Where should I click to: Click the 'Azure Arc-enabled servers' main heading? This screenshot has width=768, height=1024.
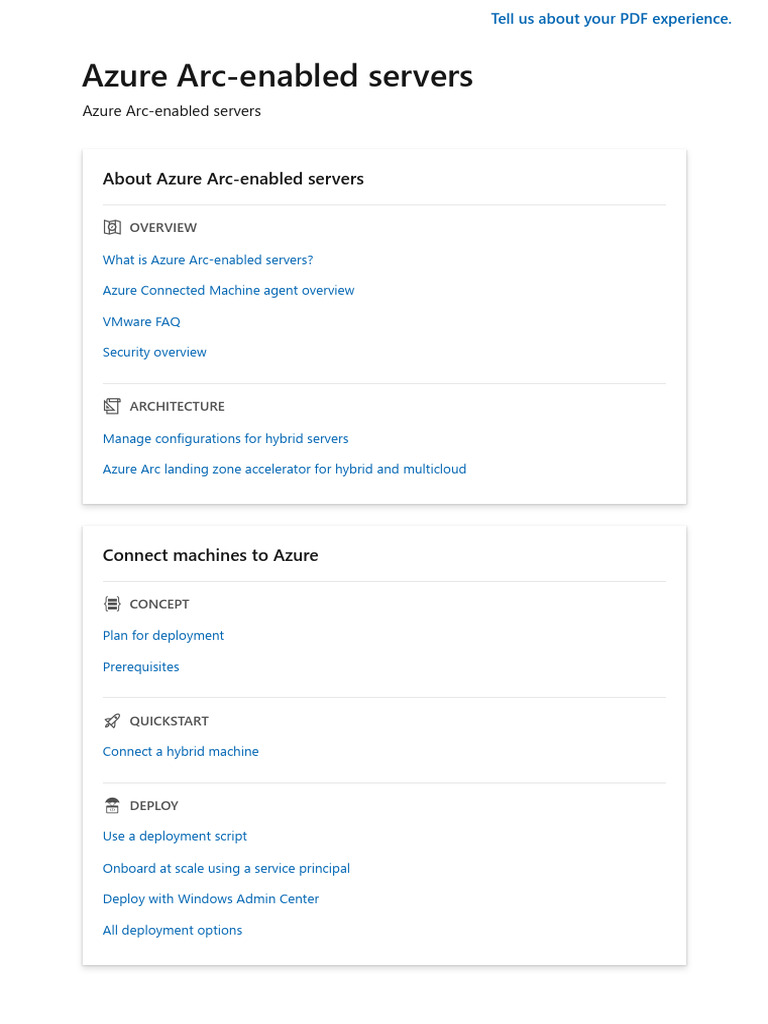click(x=277, y=76)
